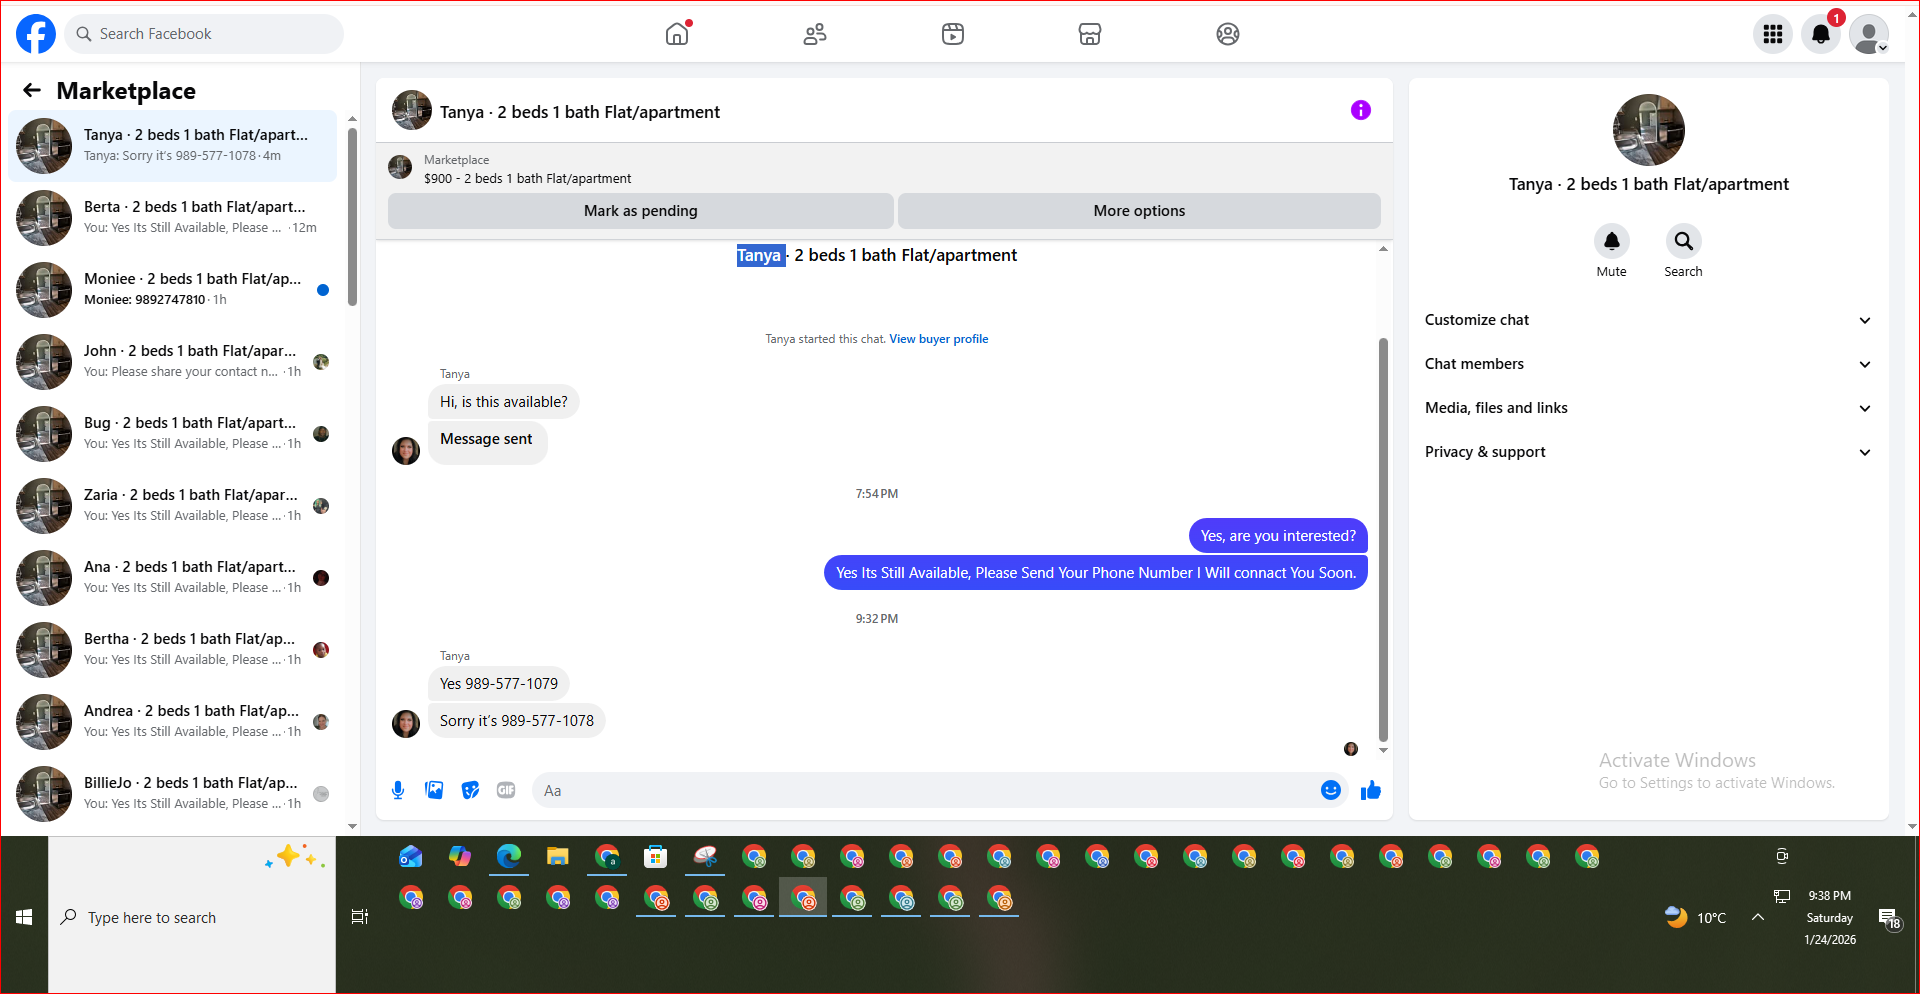Image resolution: width=1920 pixels, height=994 pixels.
Task: Open the nine-dot Menu grid
Action: [1773, 34]
